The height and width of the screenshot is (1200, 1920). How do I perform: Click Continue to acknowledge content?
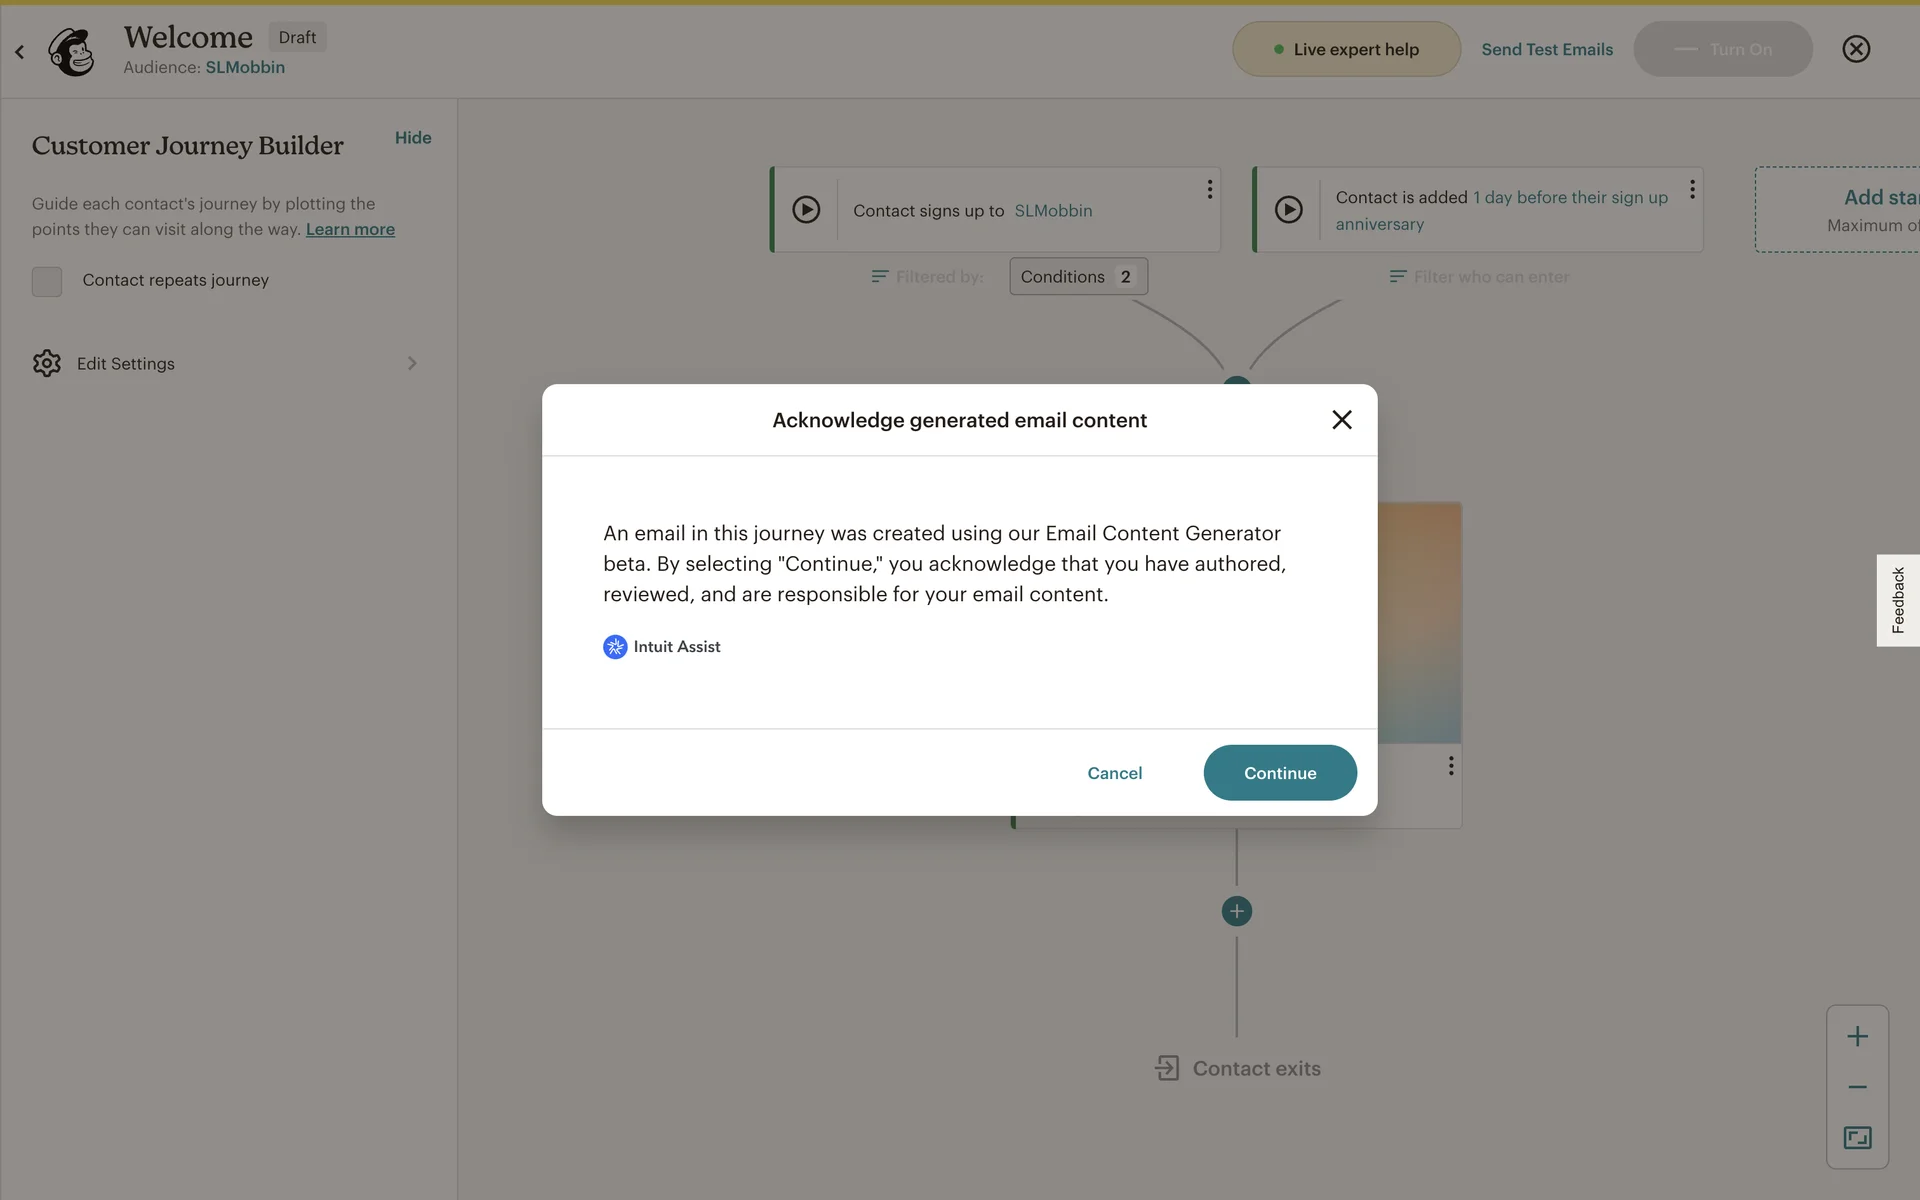coord(1280,773)
